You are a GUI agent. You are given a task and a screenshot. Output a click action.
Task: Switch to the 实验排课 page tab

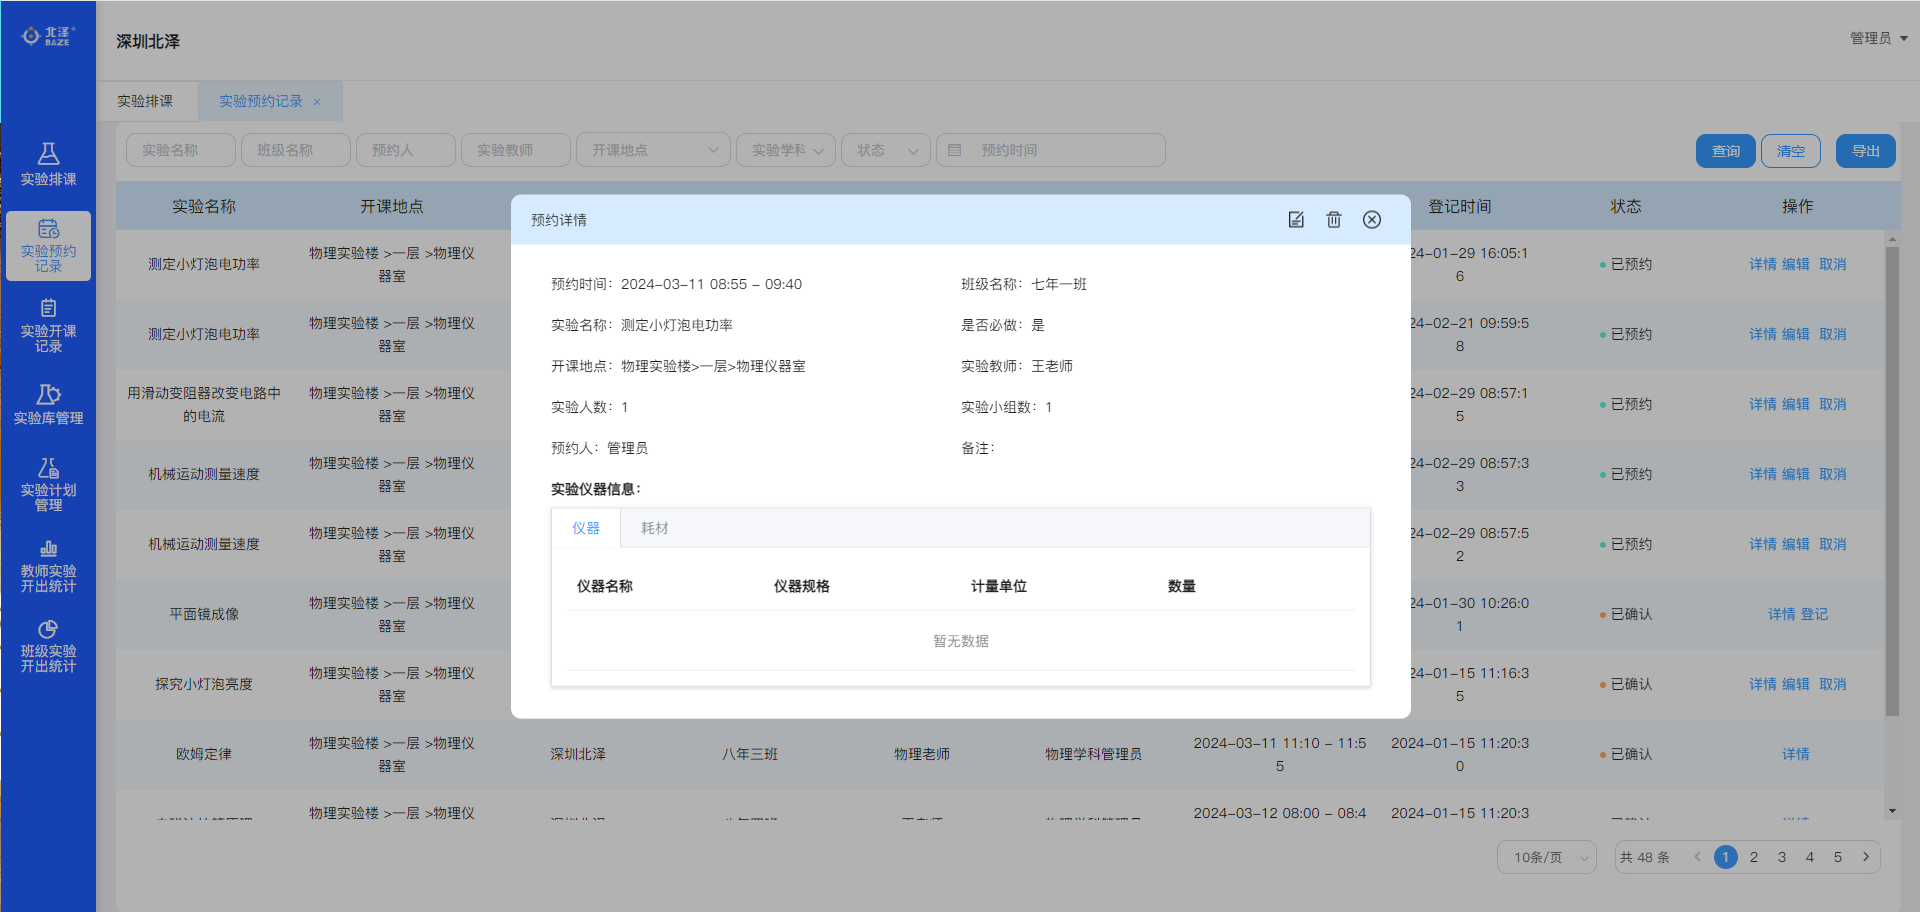[146, 101]
